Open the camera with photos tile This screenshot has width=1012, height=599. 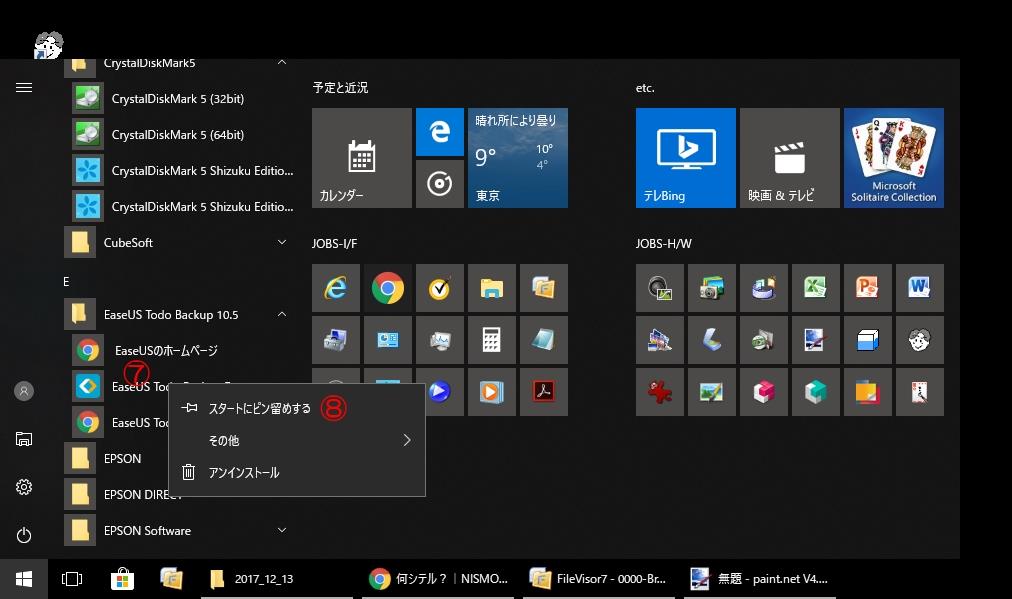712,288
